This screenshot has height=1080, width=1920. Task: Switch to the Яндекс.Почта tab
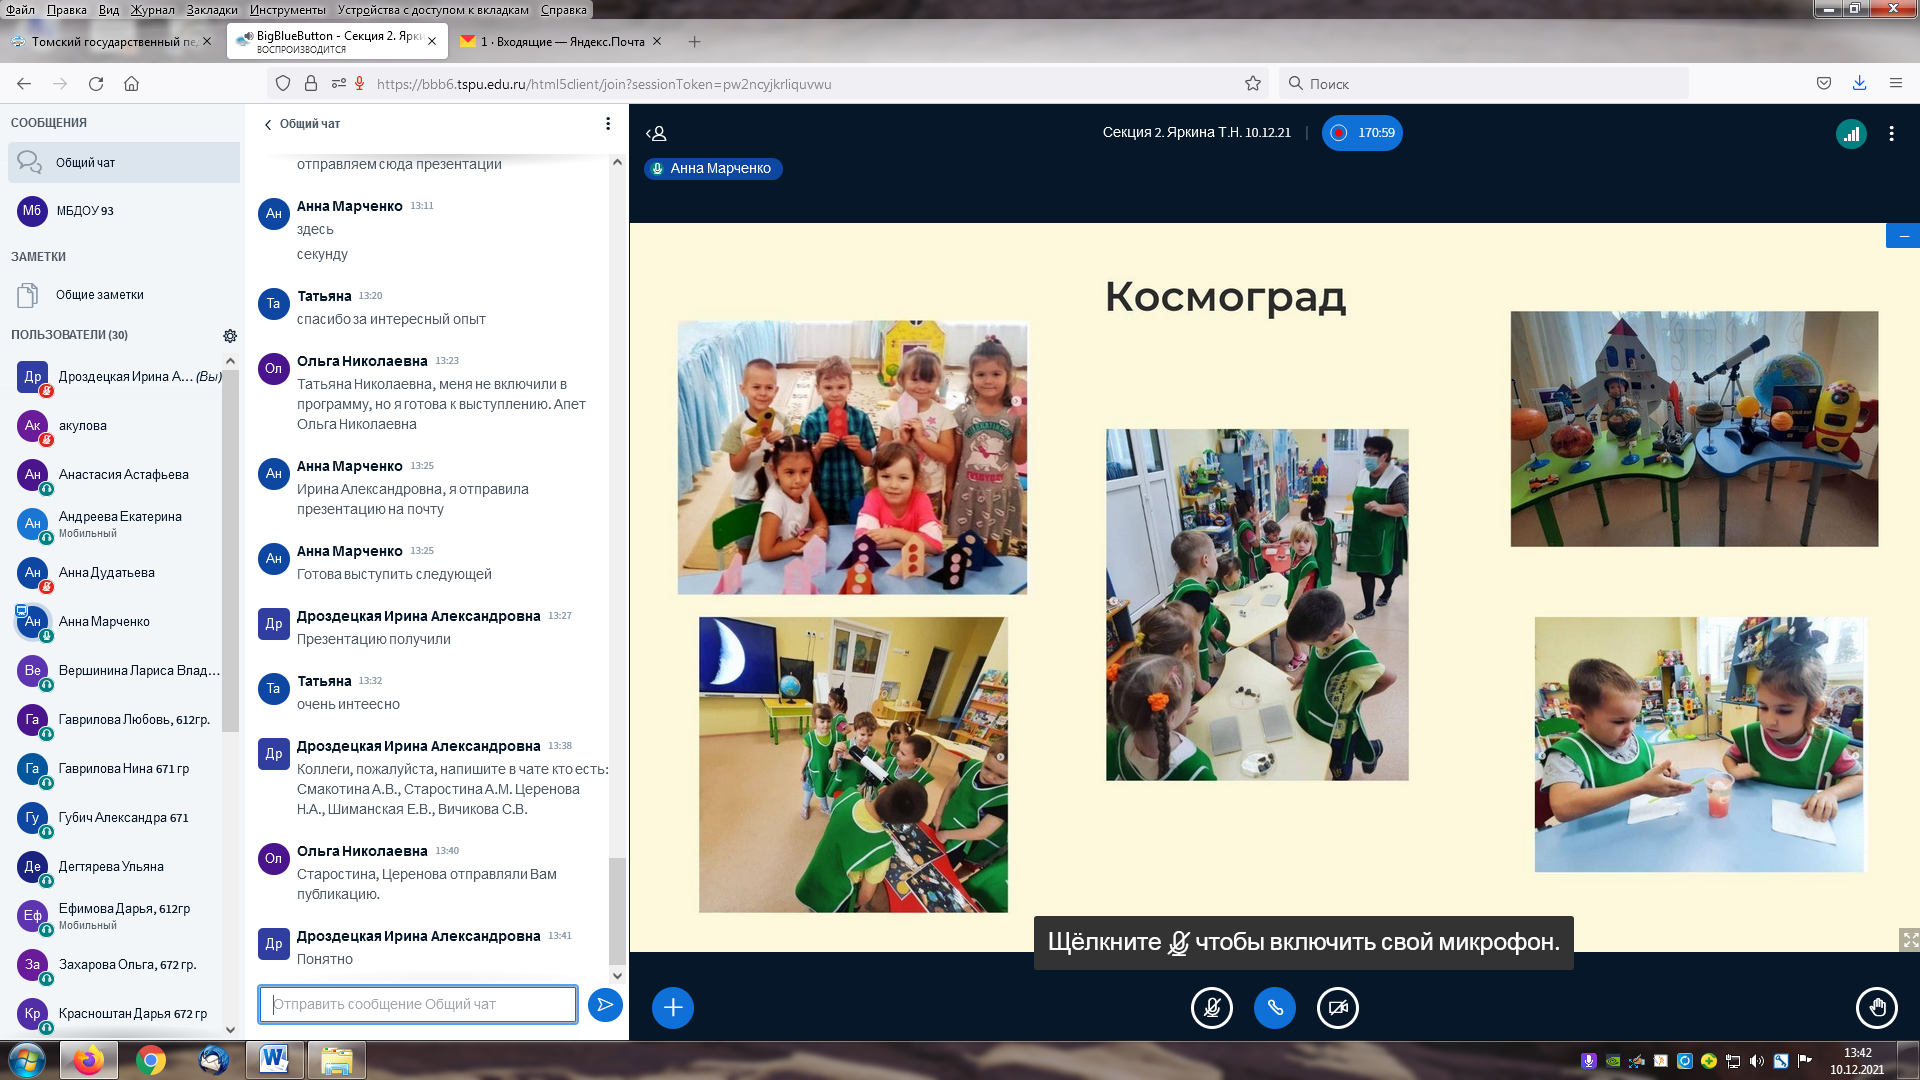[x=560, y=42]
